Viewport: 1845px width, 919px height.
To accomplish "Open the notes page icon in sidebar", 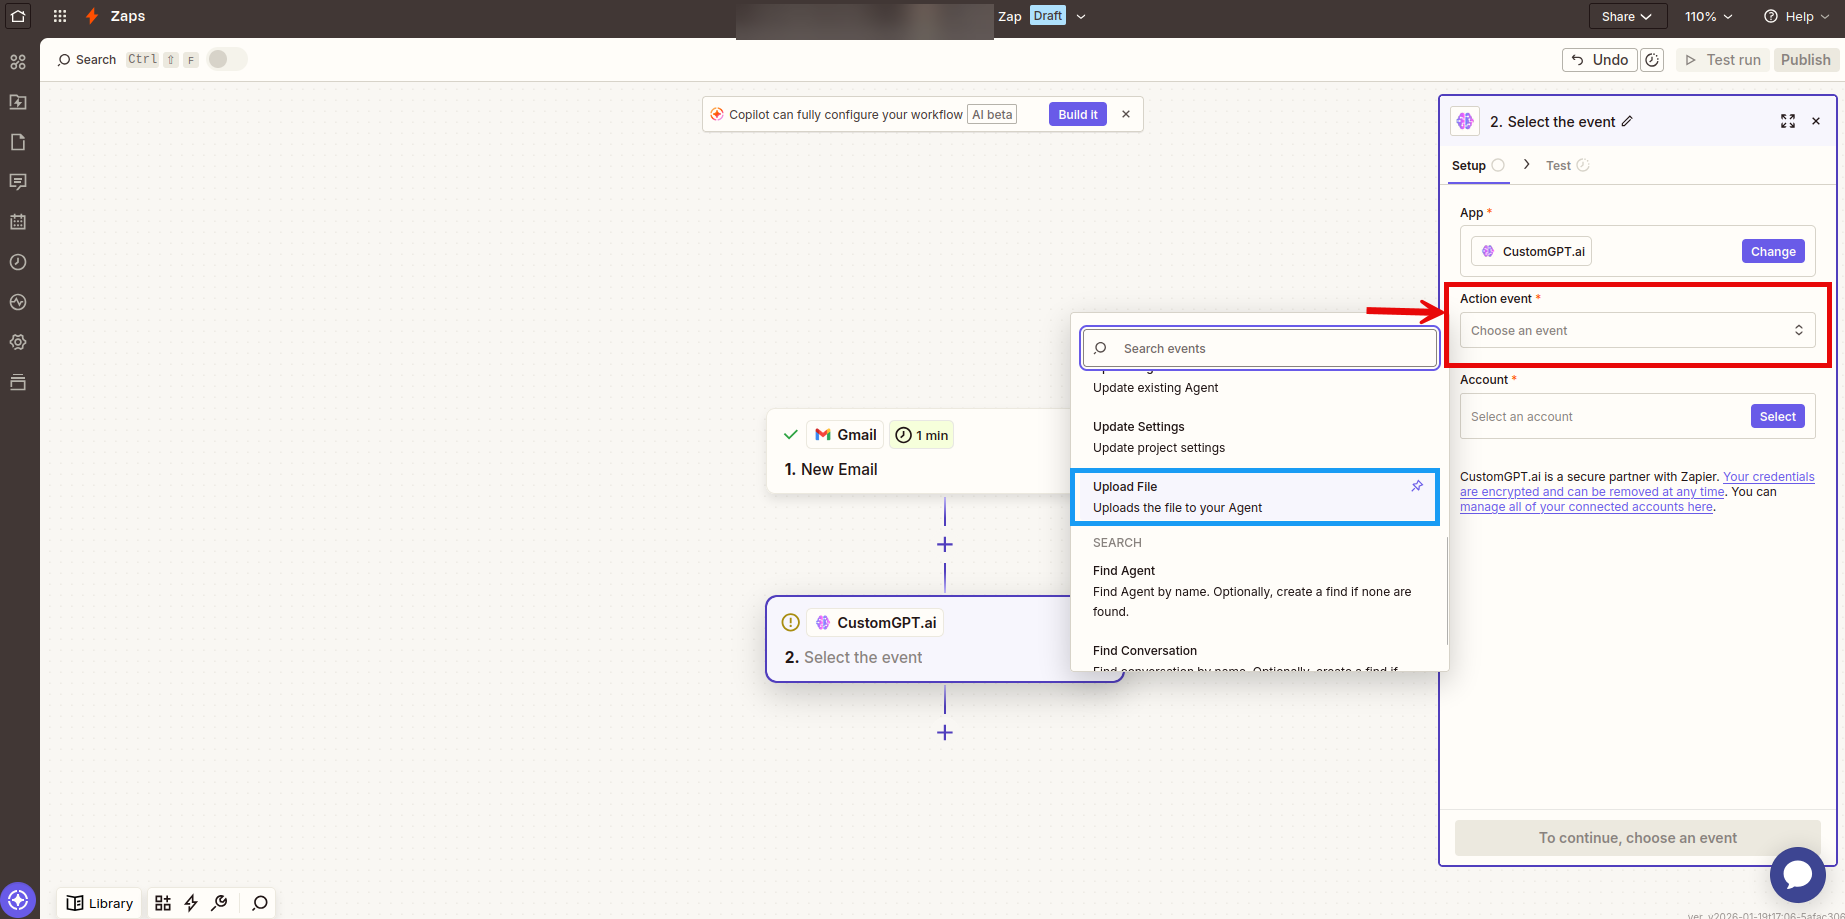I will pyautogui.click(x=18, y=142).
